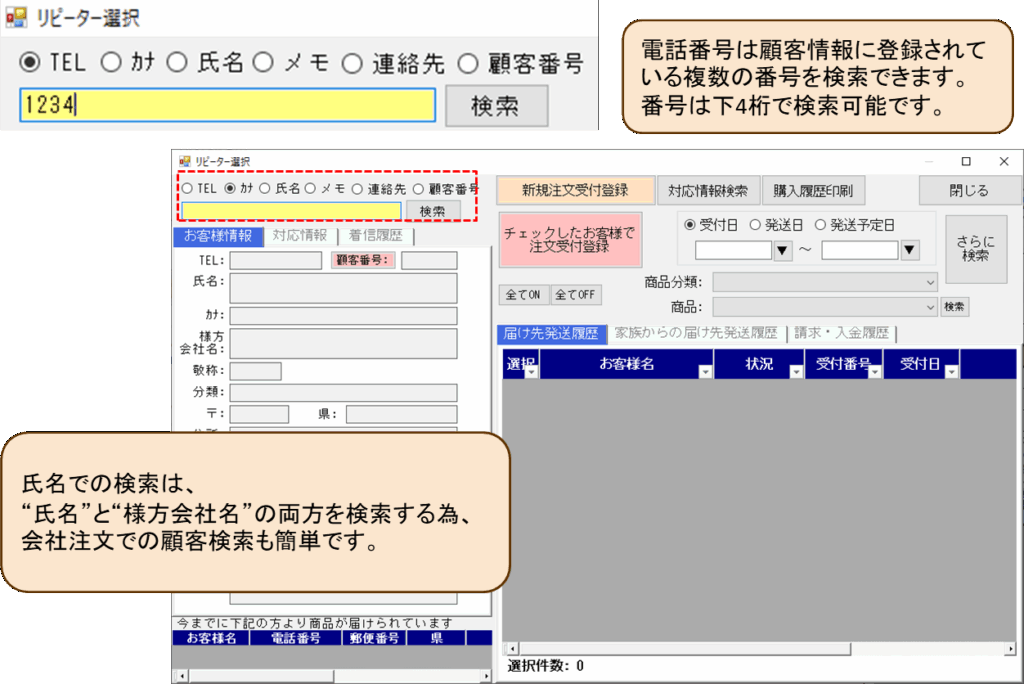The image size is (1024, 684).
Task: Open the 請求・入金履歴 tab
Action: tap(841, 333)
